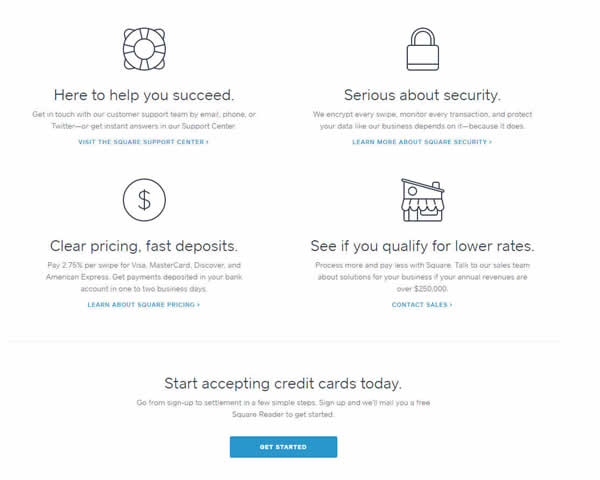Click the lifebuoy support icon
Viewport: 600px width, 480px height.
(144, 49)
